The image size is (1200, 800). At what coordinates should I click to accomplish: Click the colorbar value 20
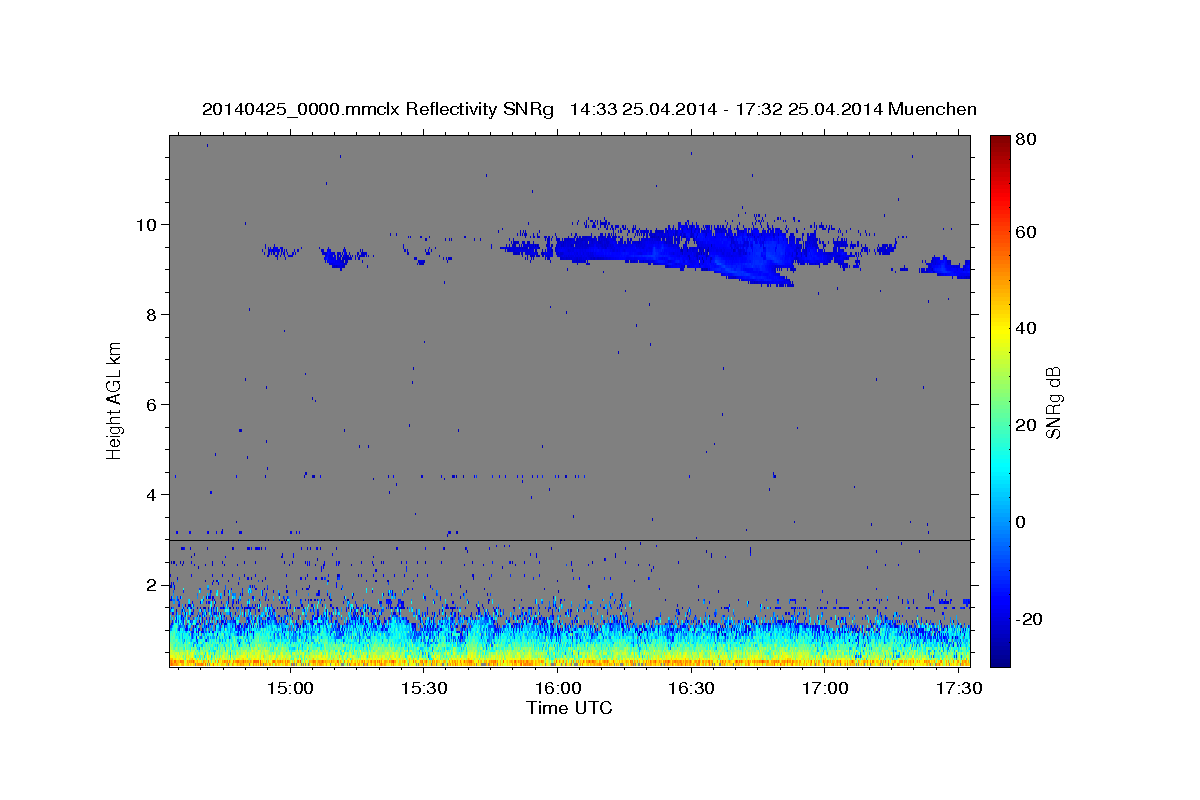pyautogui.click(x=1026, y=425)
